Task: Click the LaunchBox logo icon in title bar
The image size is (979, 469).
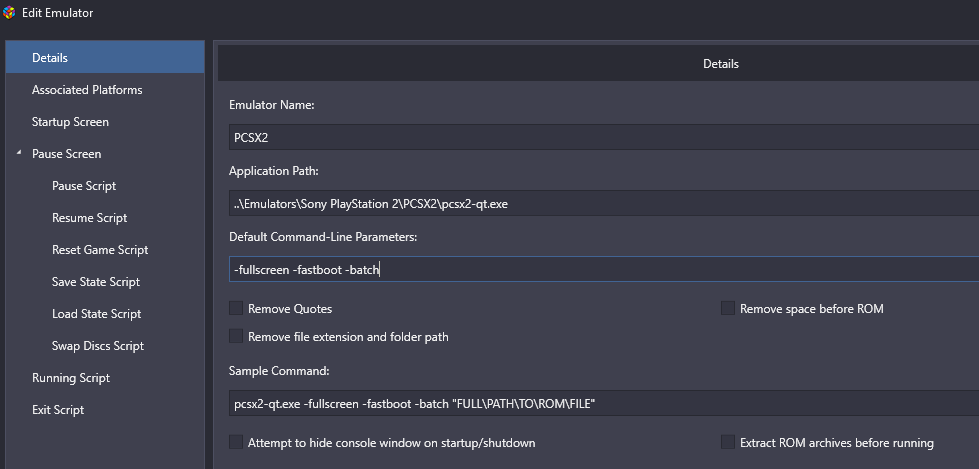Action: coord(9,12)
